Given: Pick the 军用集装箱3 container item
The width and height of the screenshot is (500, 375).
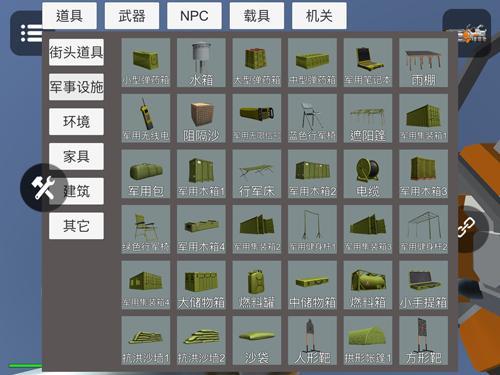Looking at the screenshot, I should [x=368, y=230].
